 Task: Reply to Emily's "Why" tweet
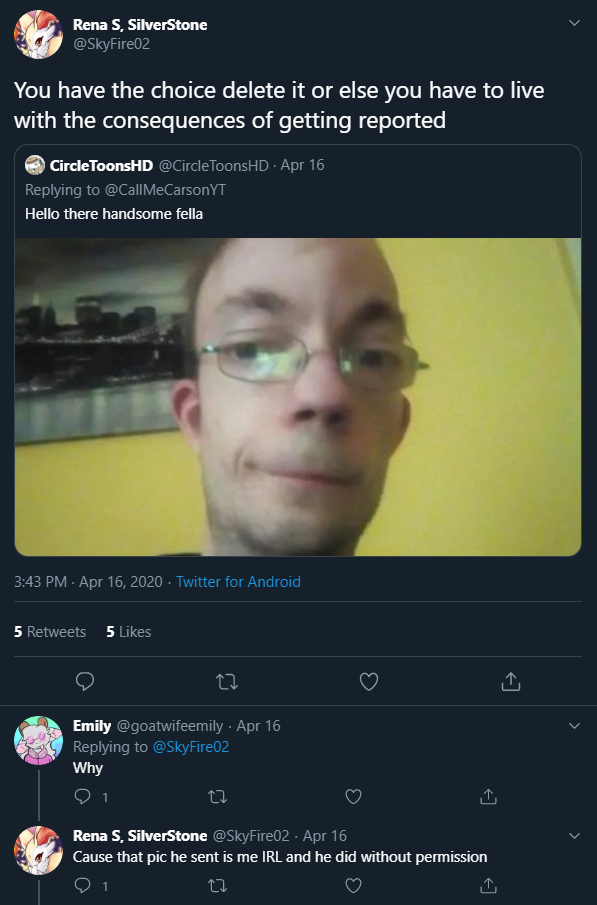click(83, 796)
